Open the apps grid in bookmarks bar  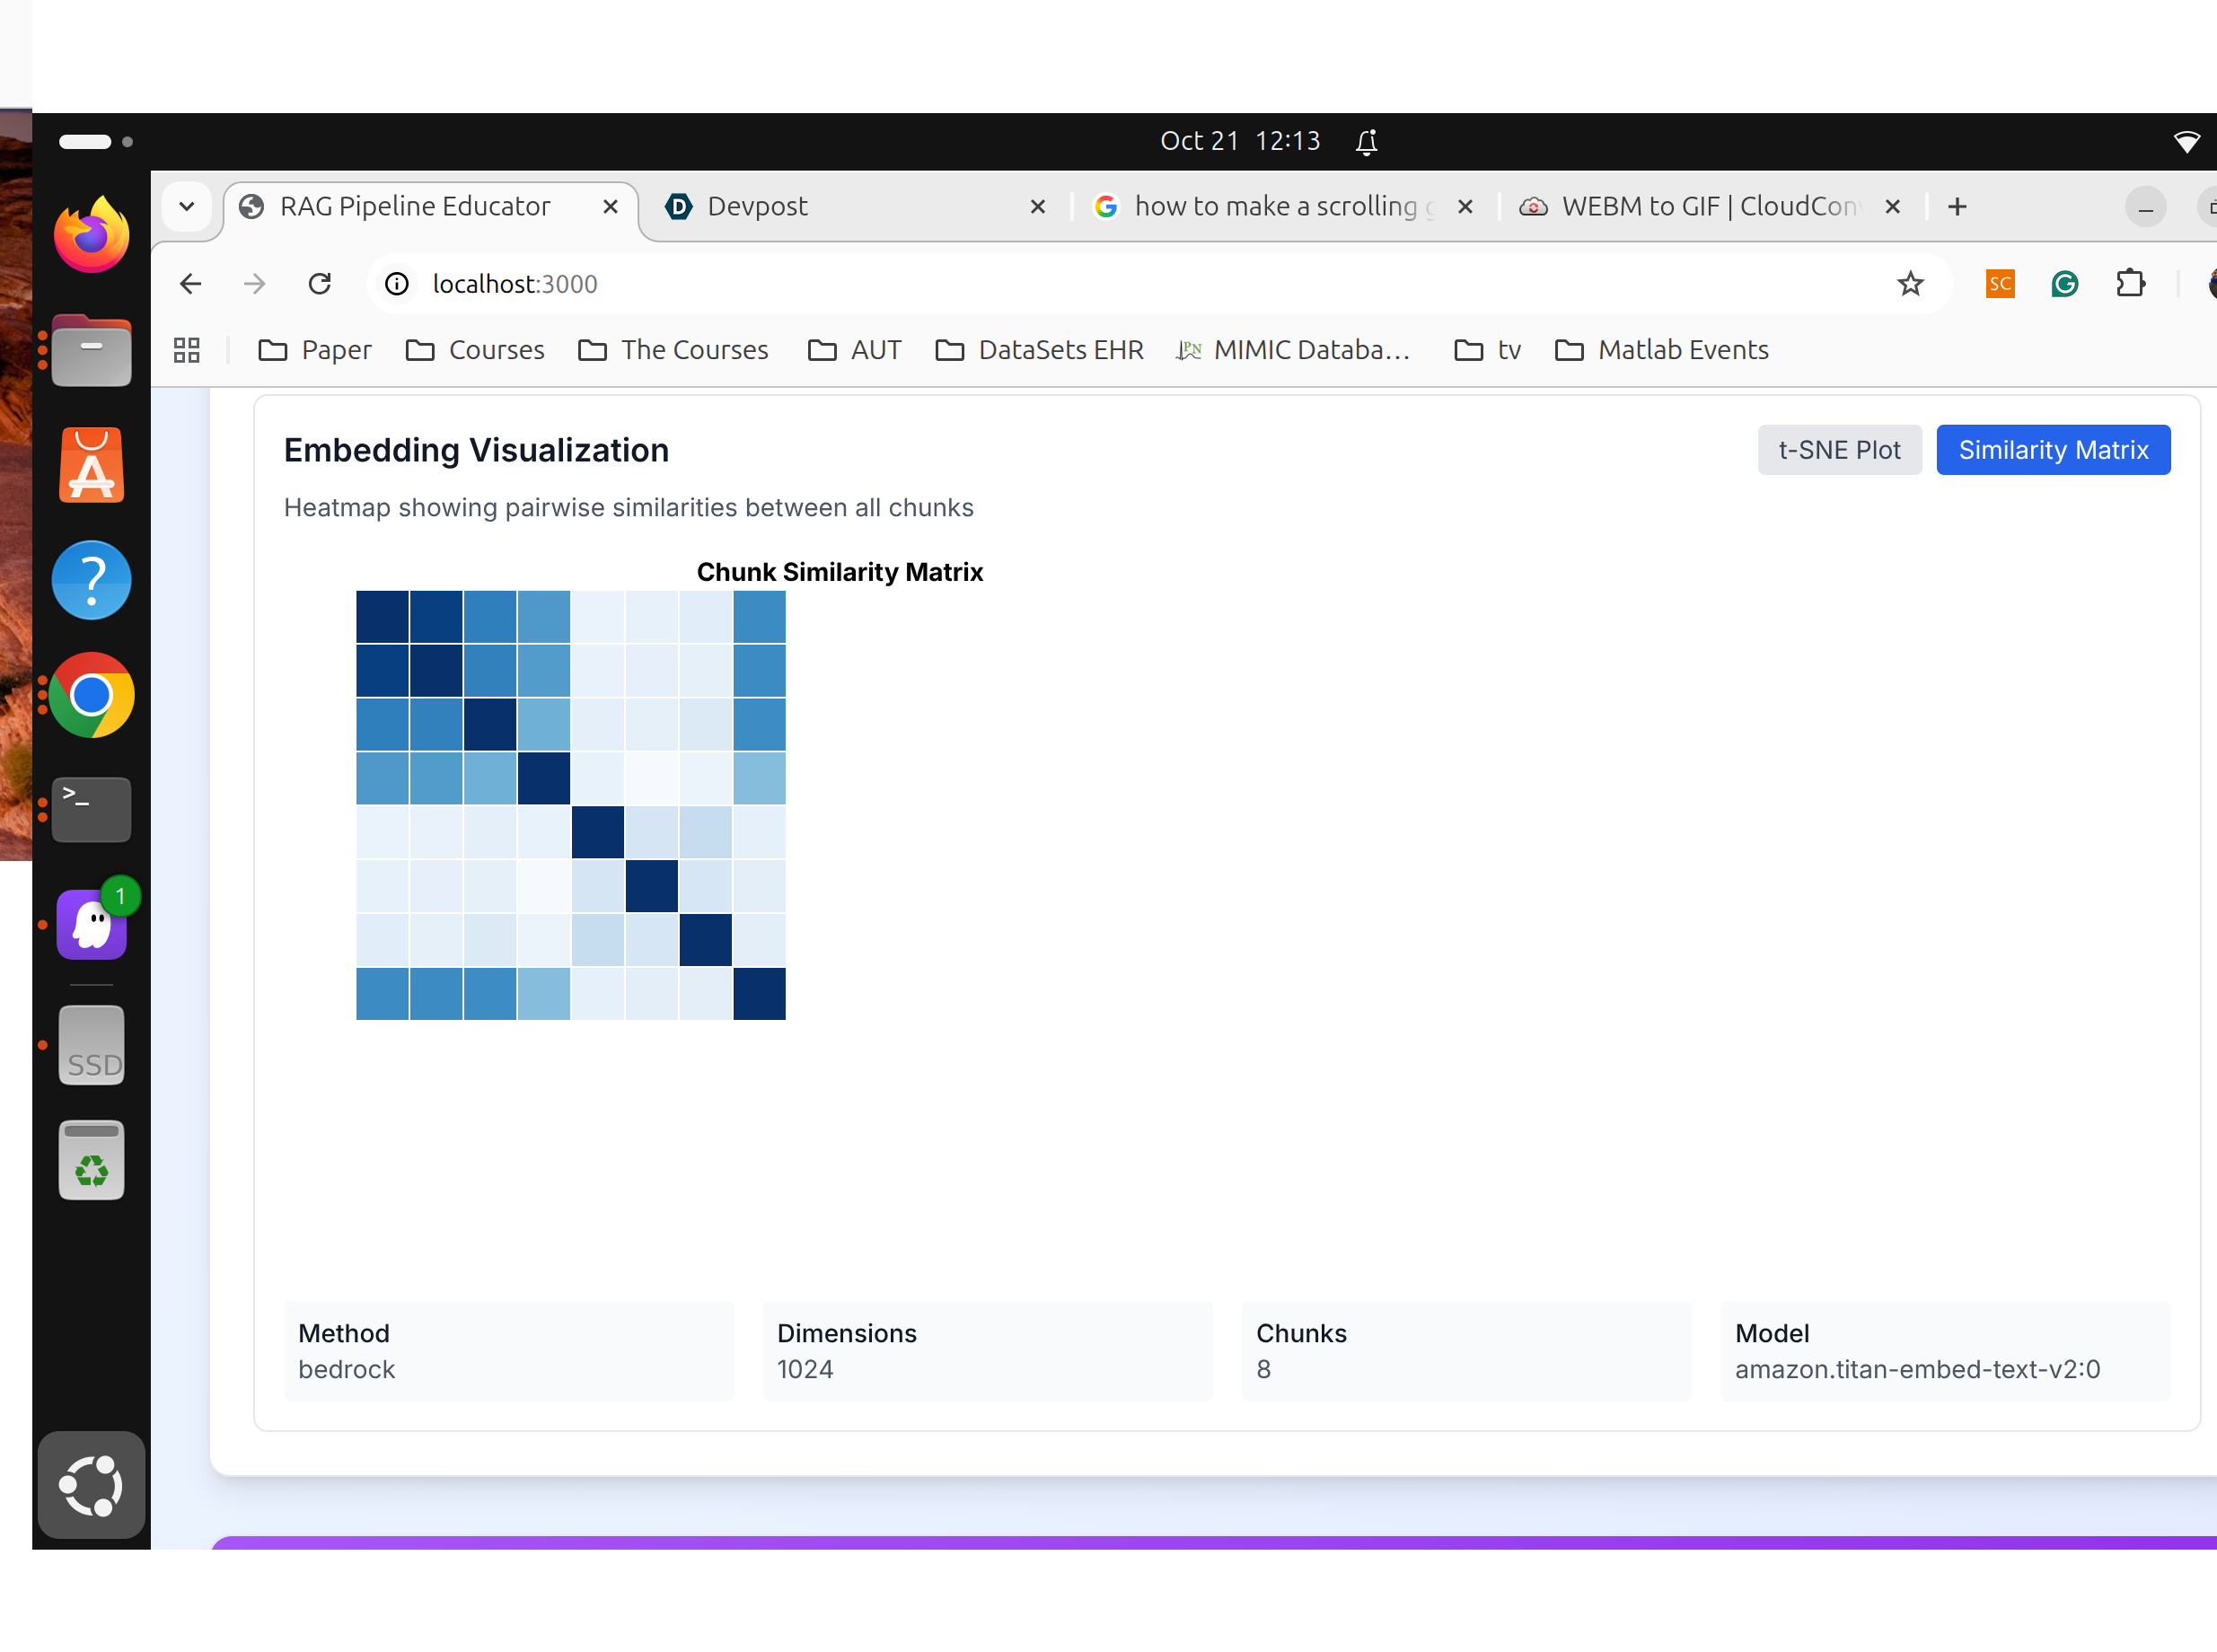[187, 350]
